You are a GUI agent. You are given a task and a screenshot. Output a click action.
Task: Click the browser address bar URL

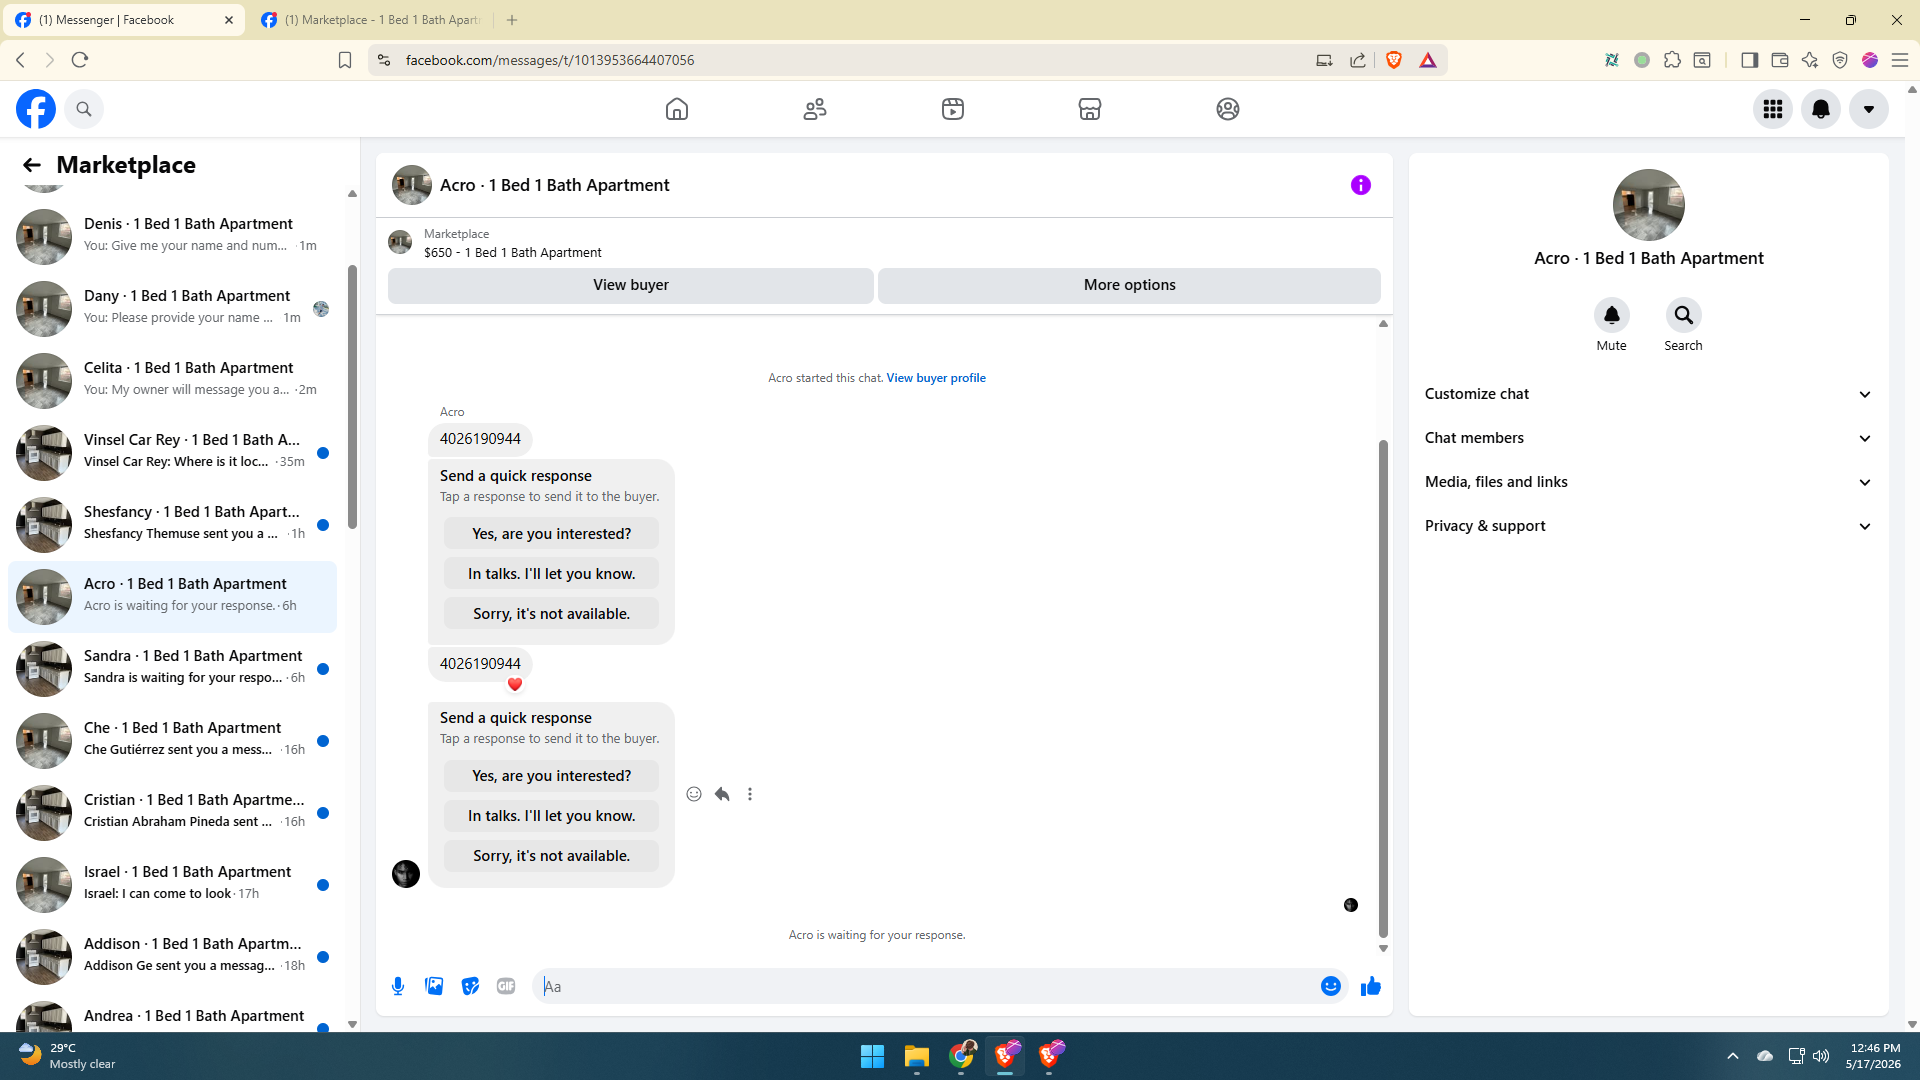(x=549, y=60)
